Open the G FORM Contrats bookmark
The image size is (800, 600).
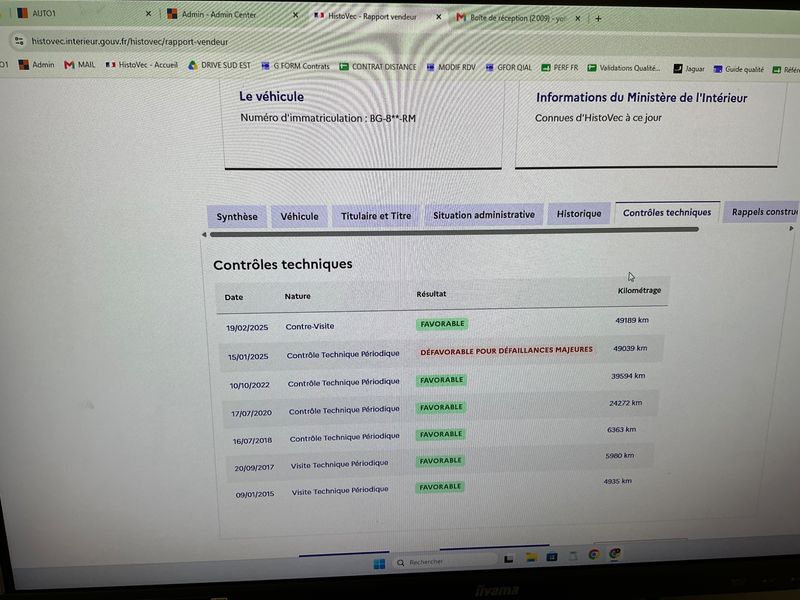point(295,66)
